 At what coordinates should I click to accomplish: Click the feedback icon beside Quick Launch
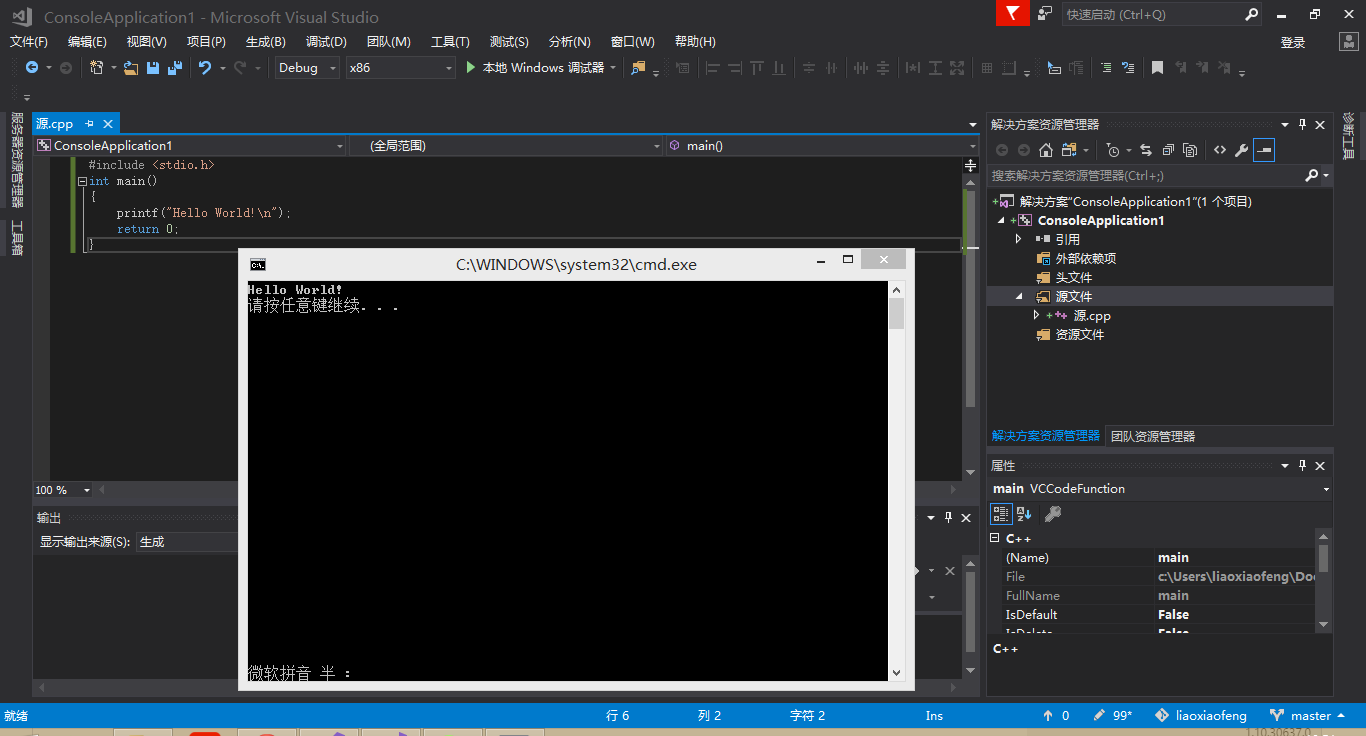pyautogui.click(x=1045, y=14)
